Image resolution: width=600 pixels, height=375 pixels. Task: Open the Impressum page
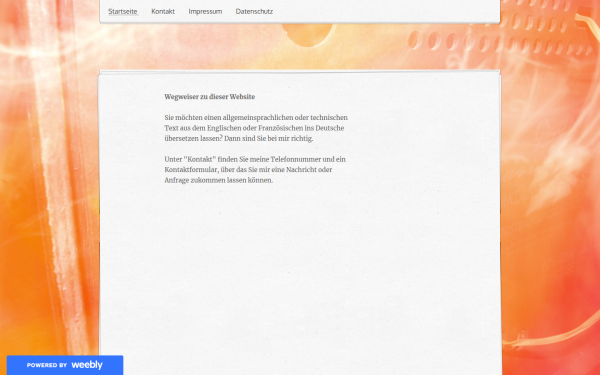tap(205, 11)
